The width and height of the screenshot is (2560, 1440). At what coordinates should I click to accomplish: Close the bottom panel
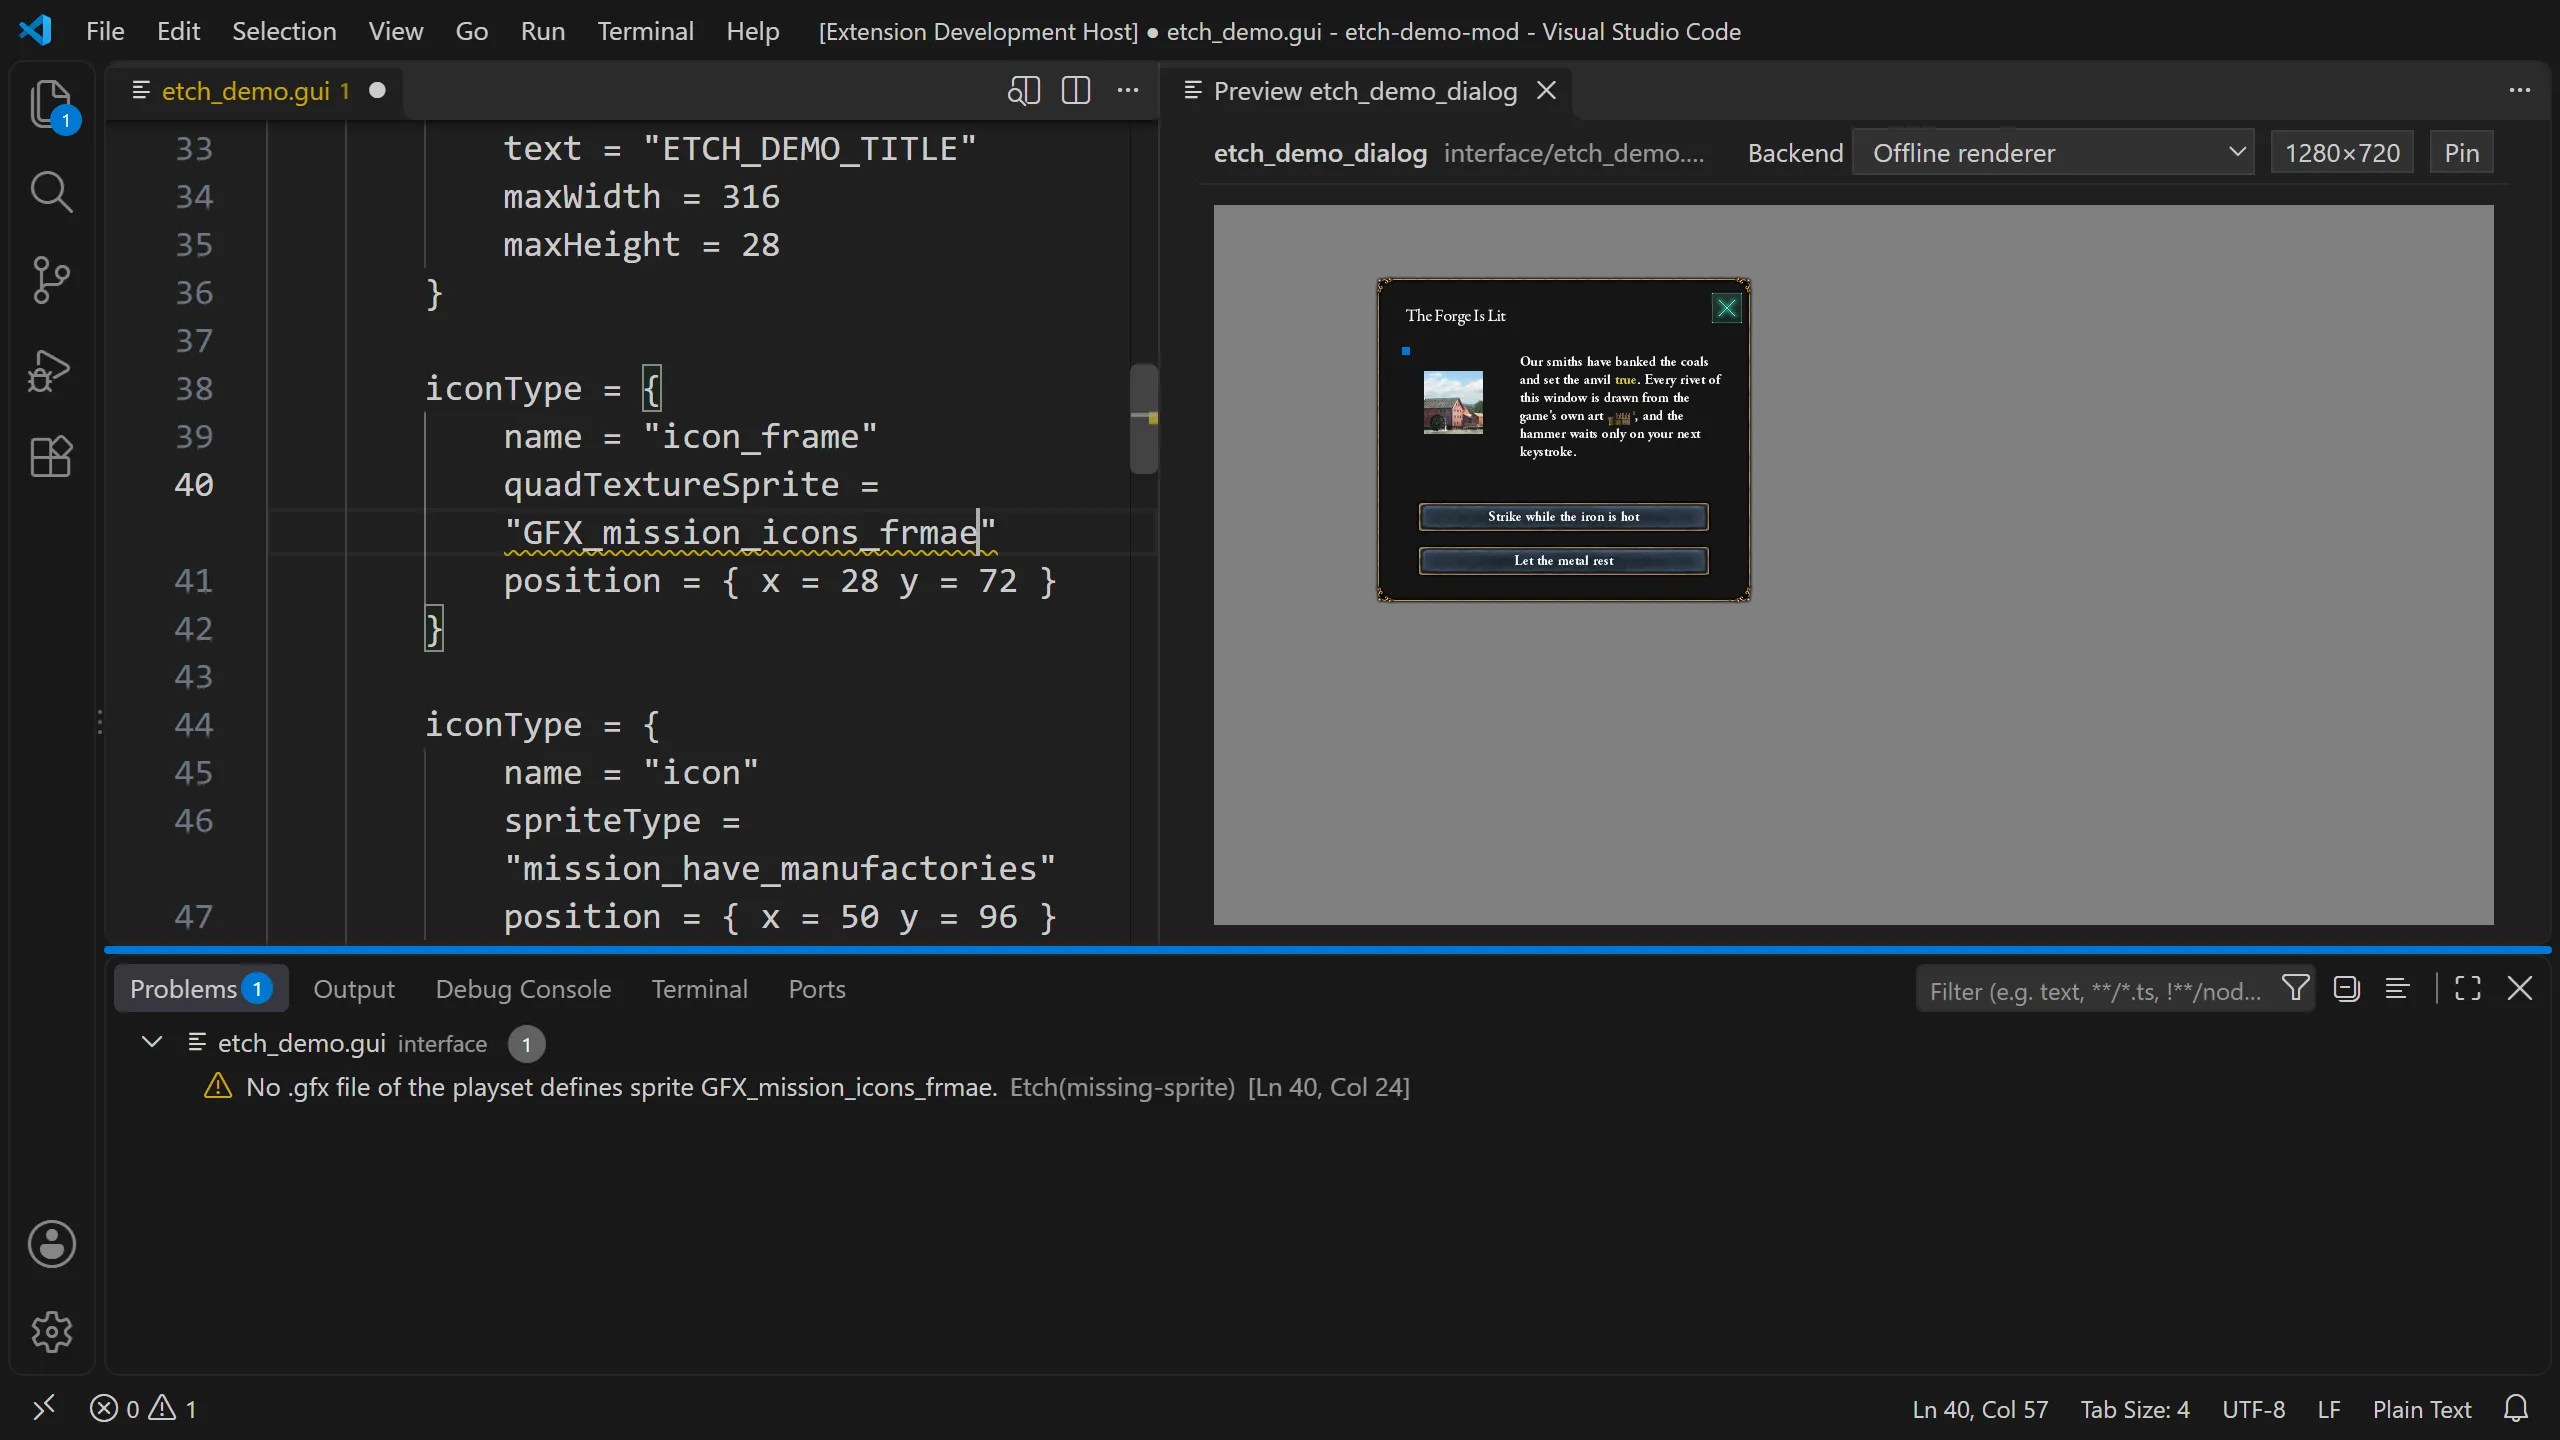point(2520,989)
